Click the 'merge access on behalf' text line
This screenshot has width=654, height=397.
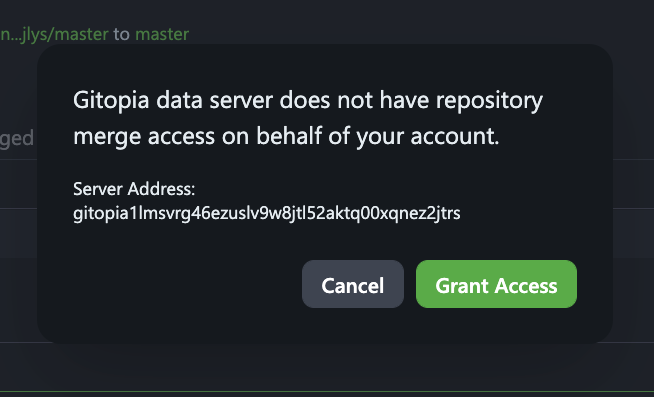[286, 136]
